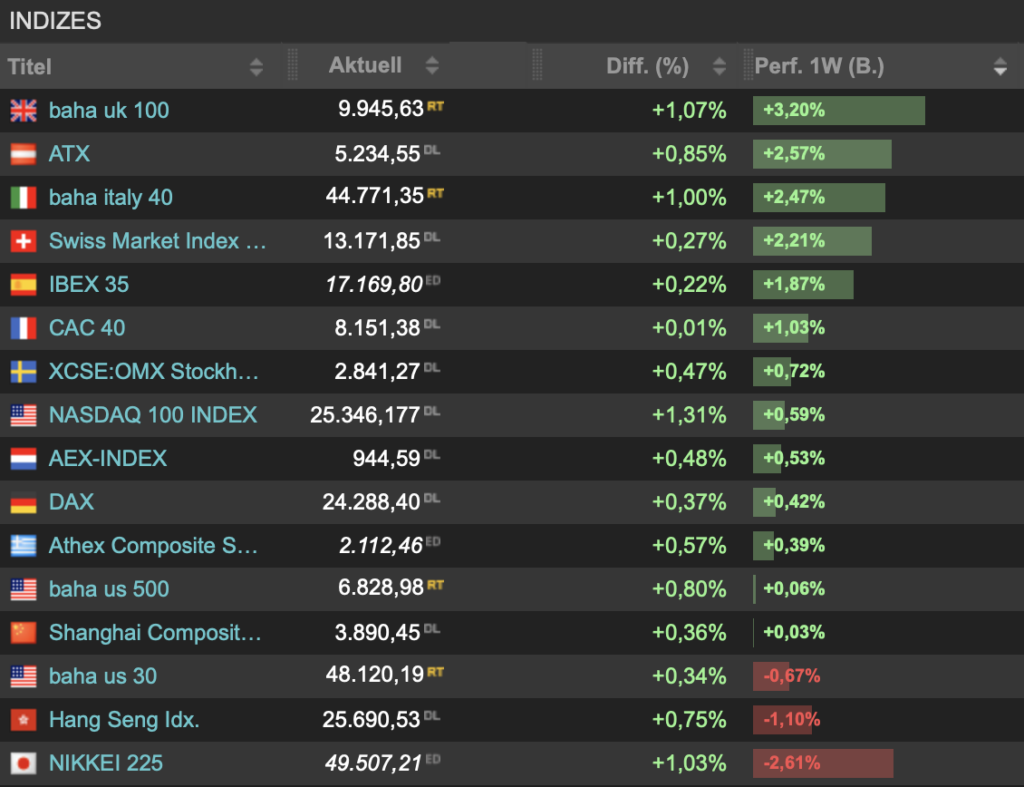Click the Swiss flag next to Swiss Market Index
The width and height of the screenshot is (1024, 787).
pos(24,241)
